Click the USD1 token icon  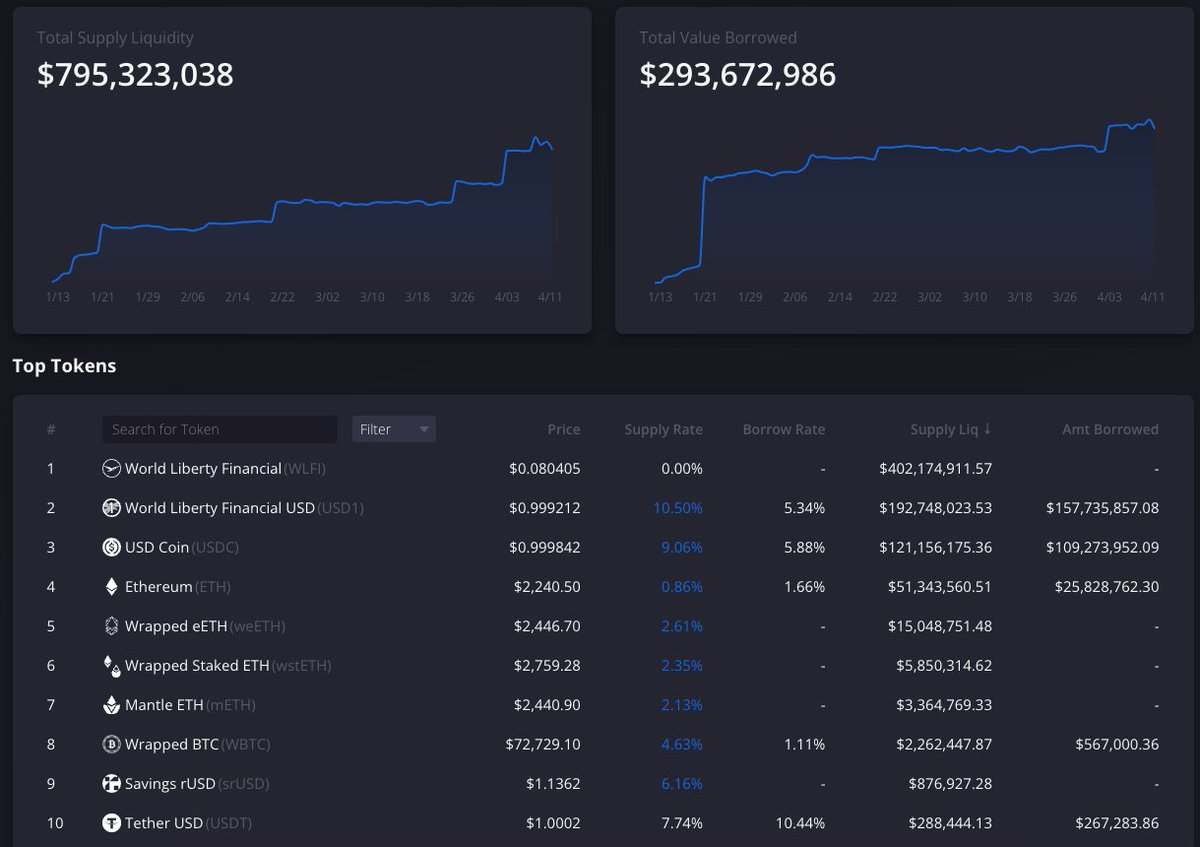click(112, 508)
